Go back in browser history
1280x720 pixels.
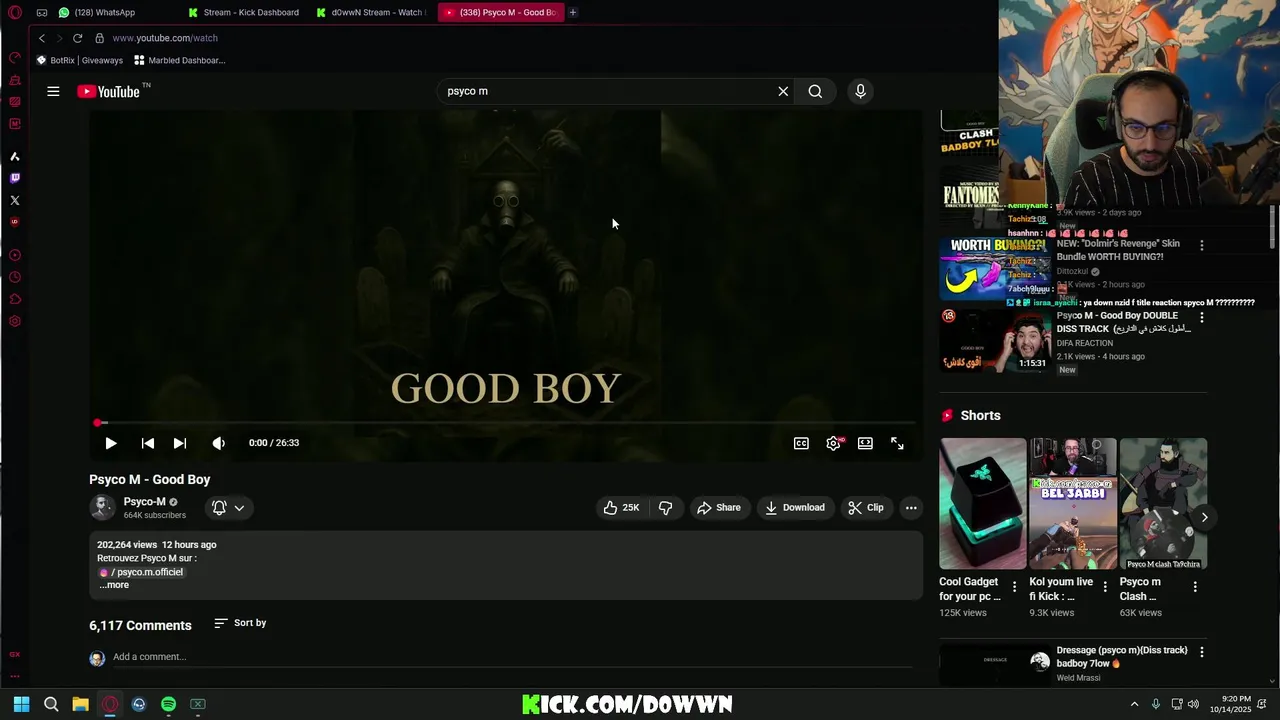click(x=42, y=38)
